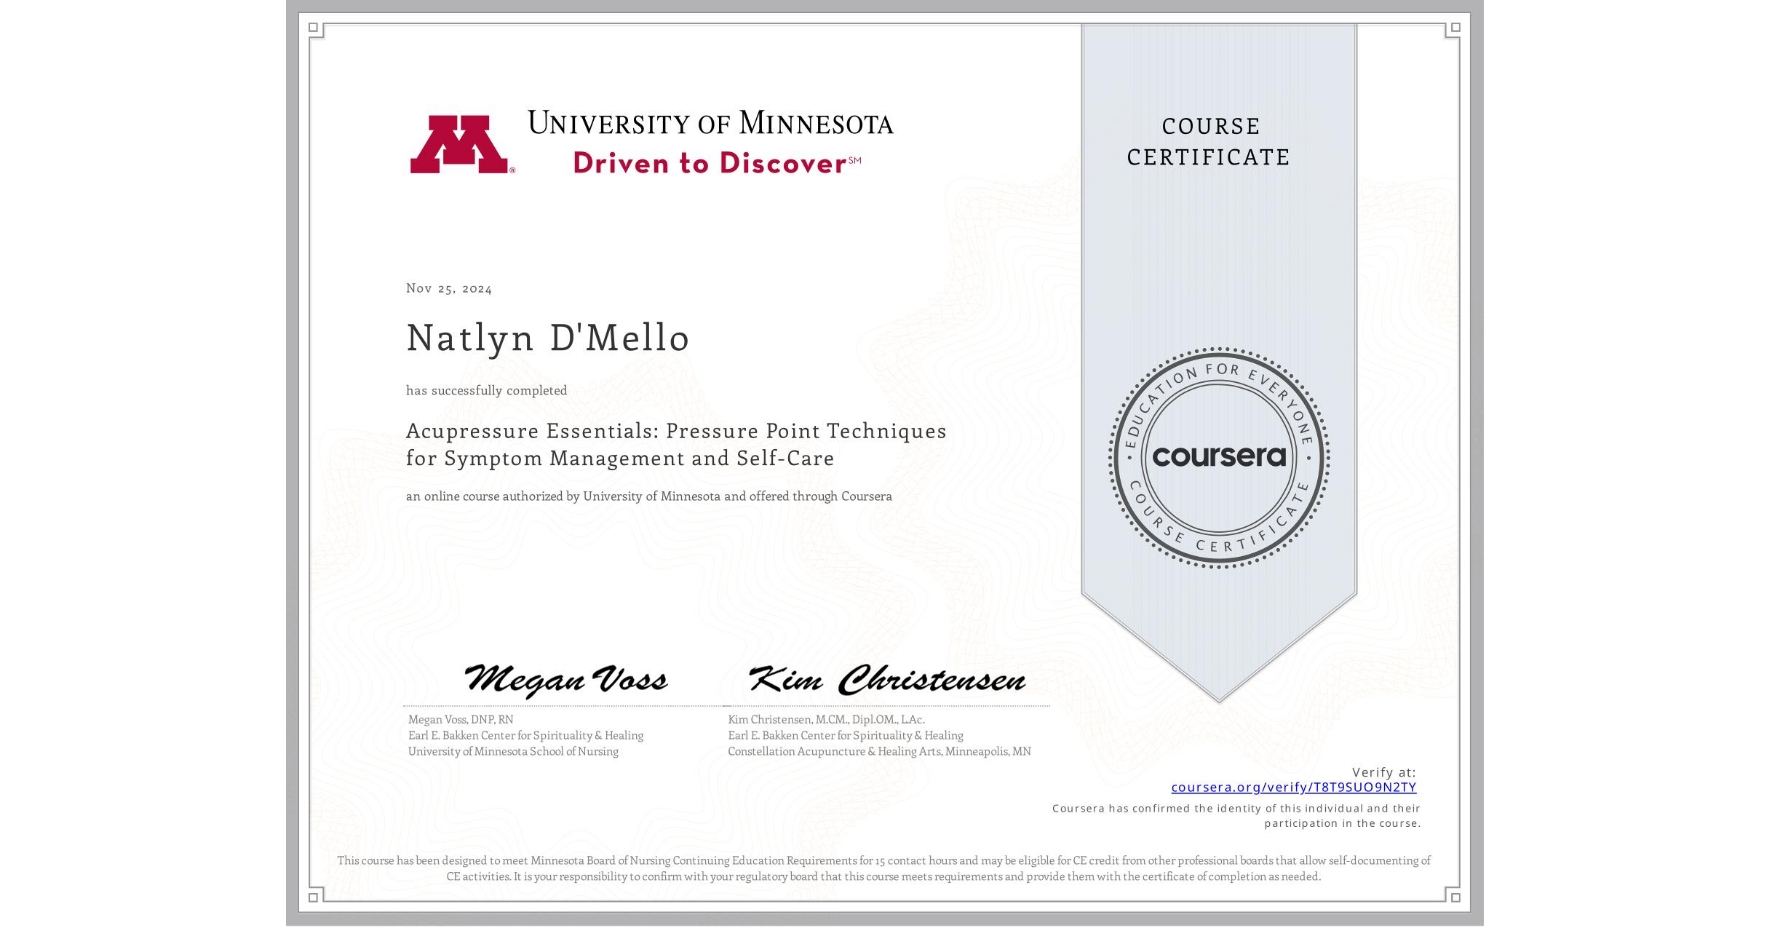Click the 'Verify at:' label text
The height and width of the screenshot is (928, 1772).
1388,771
